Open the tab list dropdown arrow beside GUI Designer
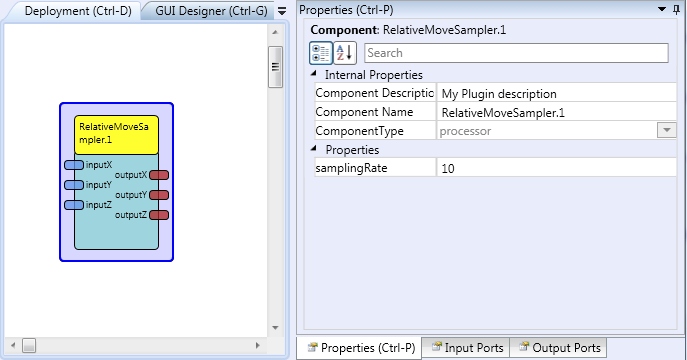Viewport: 687px width, 360px height. click(282, 11)
